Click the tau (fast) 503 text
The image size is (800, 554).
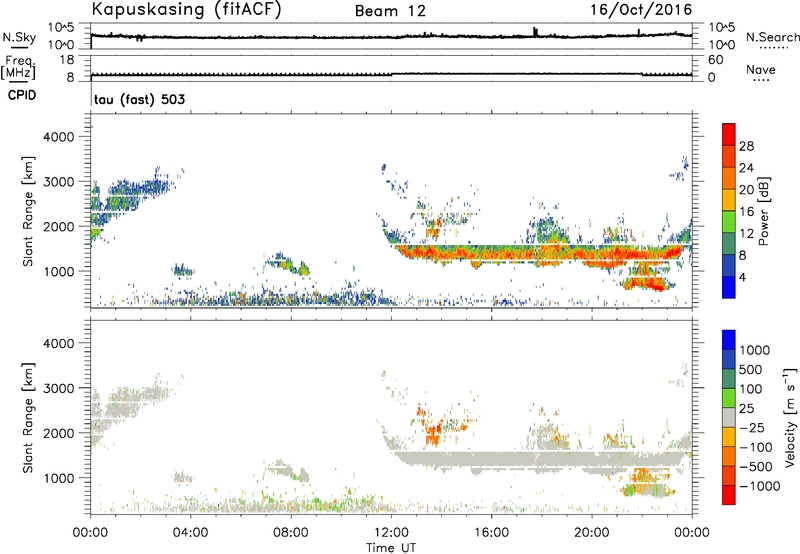139,99
